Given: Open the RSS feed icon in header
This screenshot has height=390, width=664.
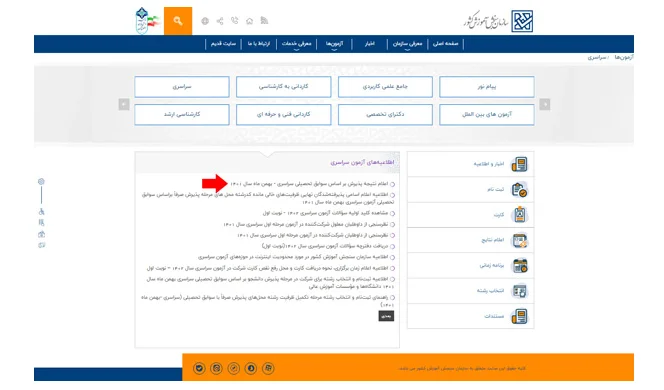Looking at the screenshot, I should tap(264, 20).
